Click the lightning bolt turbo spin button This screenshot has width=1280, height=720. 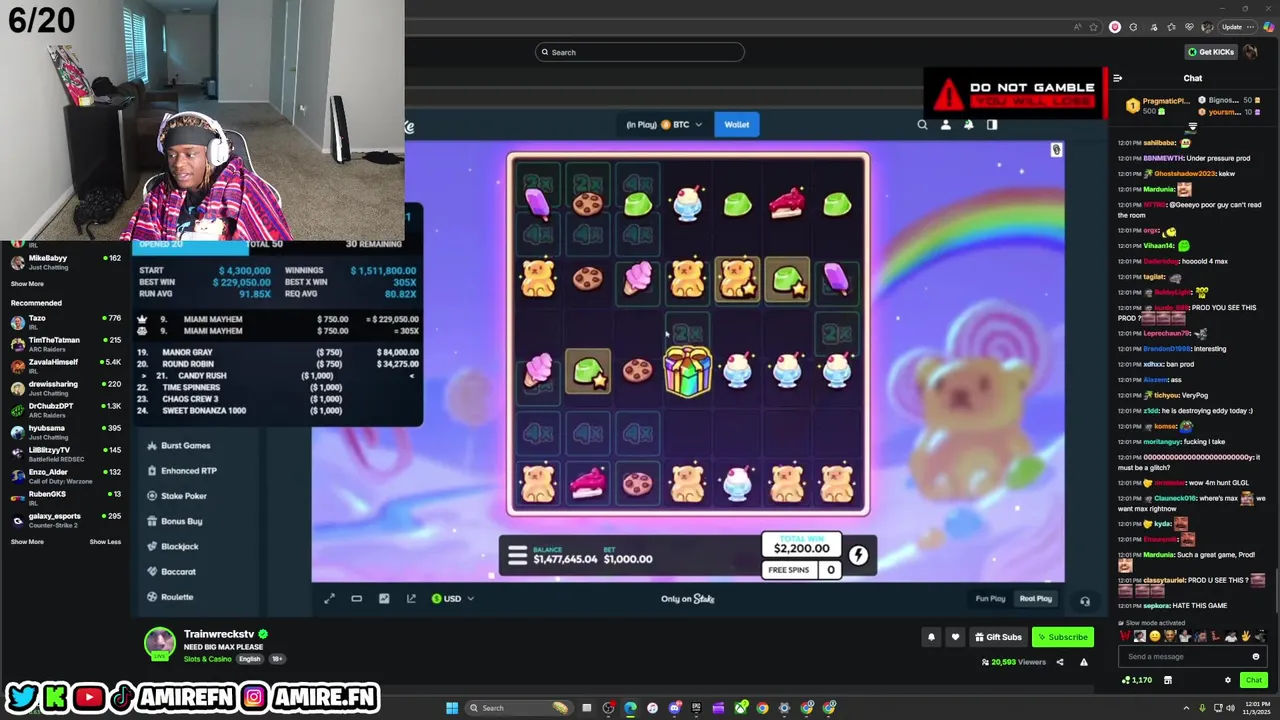point(858,555)
